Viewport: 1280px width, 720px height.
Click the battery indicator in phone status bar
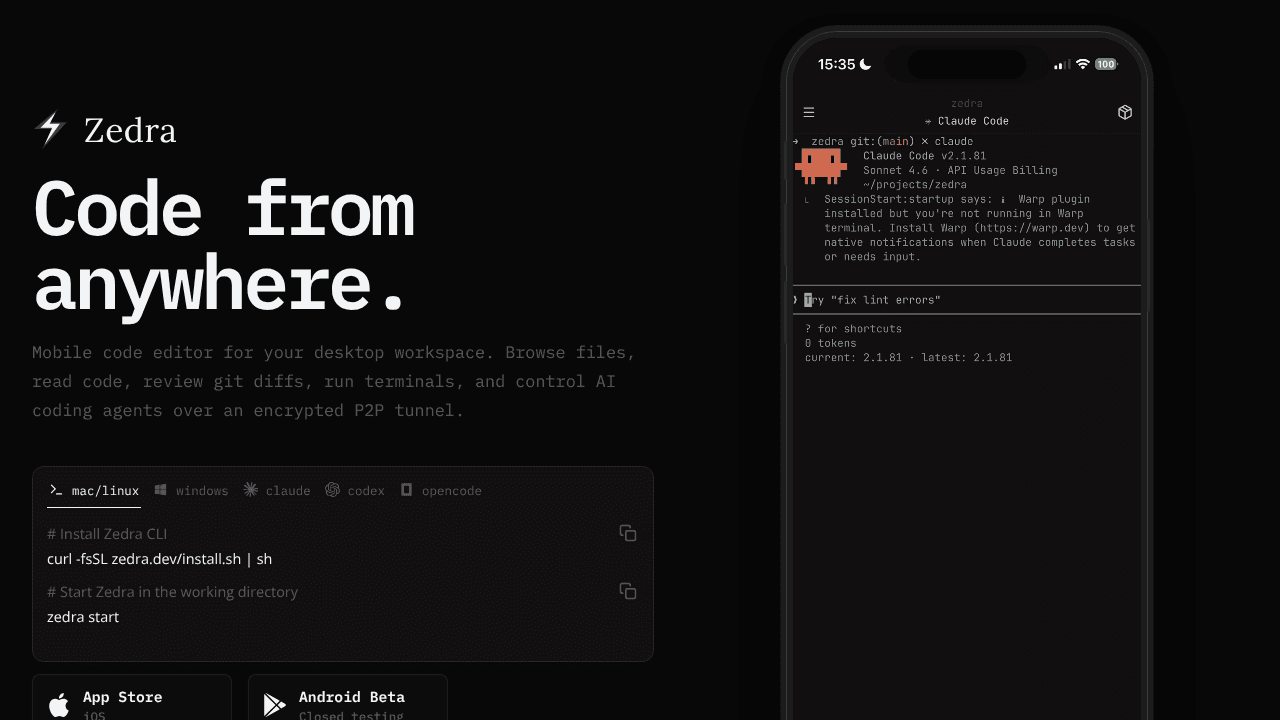tap(1105, 64)
